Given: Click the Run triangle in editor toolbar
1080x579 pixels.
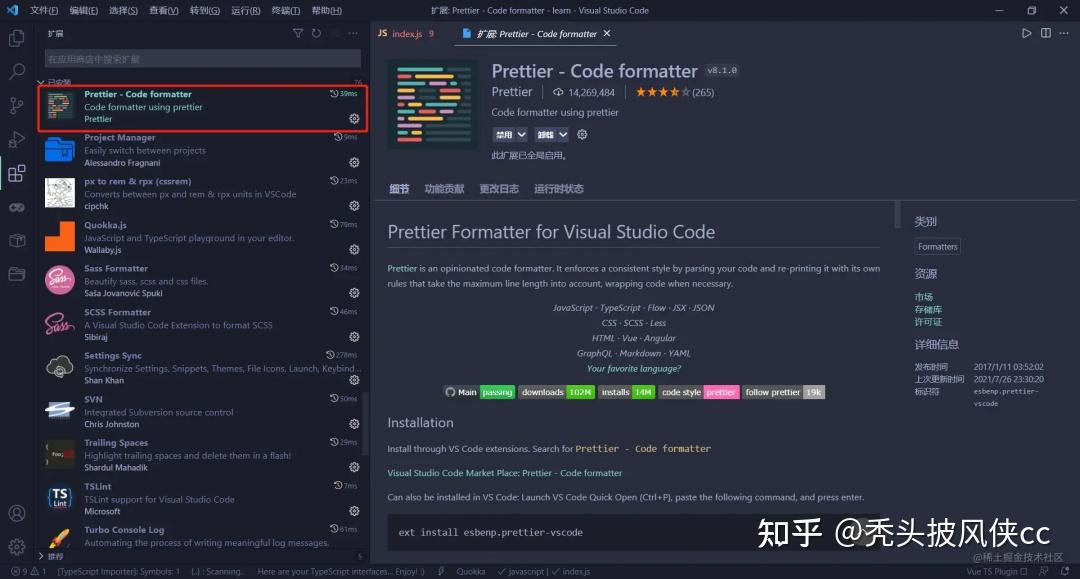Looking at the screenshot, I should (x=1026, y=33).
